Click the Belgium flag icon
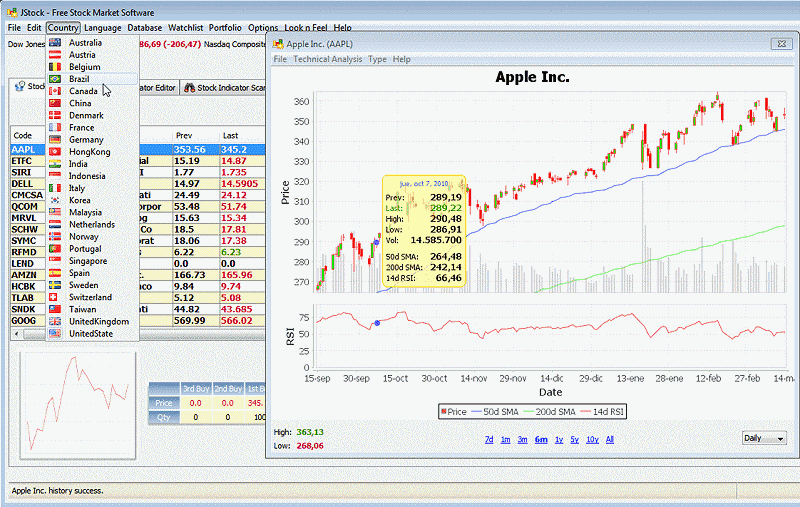 pyautogui.click(x=55, y=67)
